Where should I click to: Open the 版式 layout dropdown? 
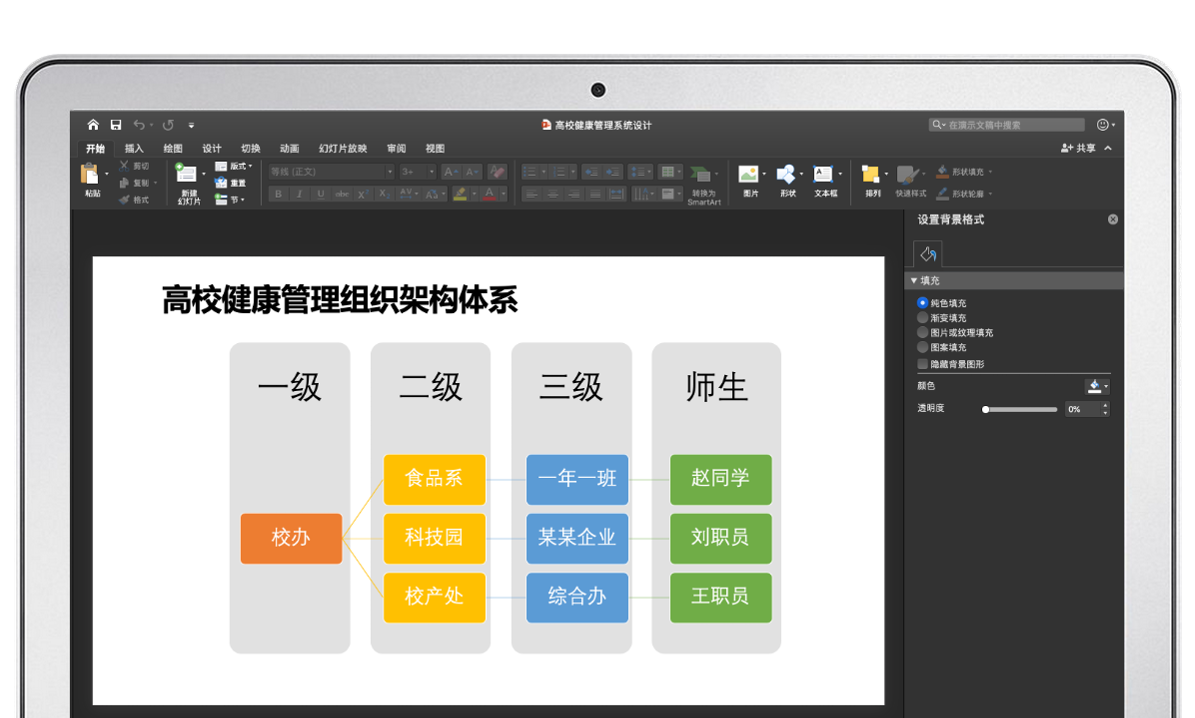(x=233, y=165)
